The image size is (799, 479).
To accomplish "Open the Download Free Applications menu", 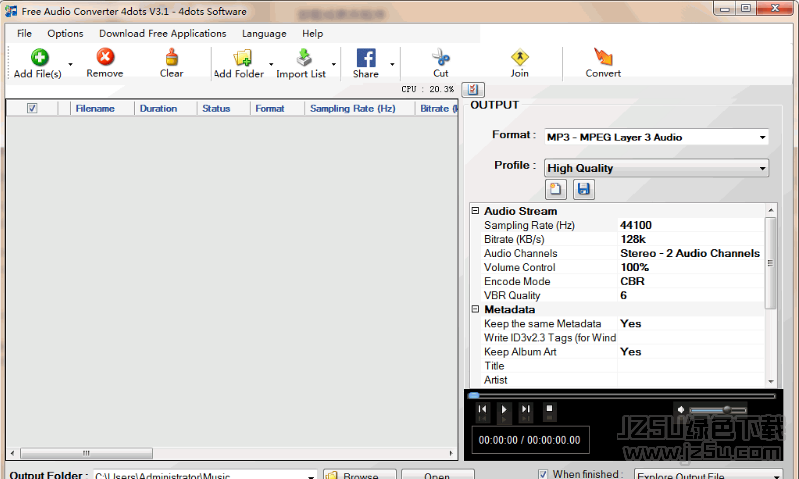I will pyautogui.click(x=163, y=34).
